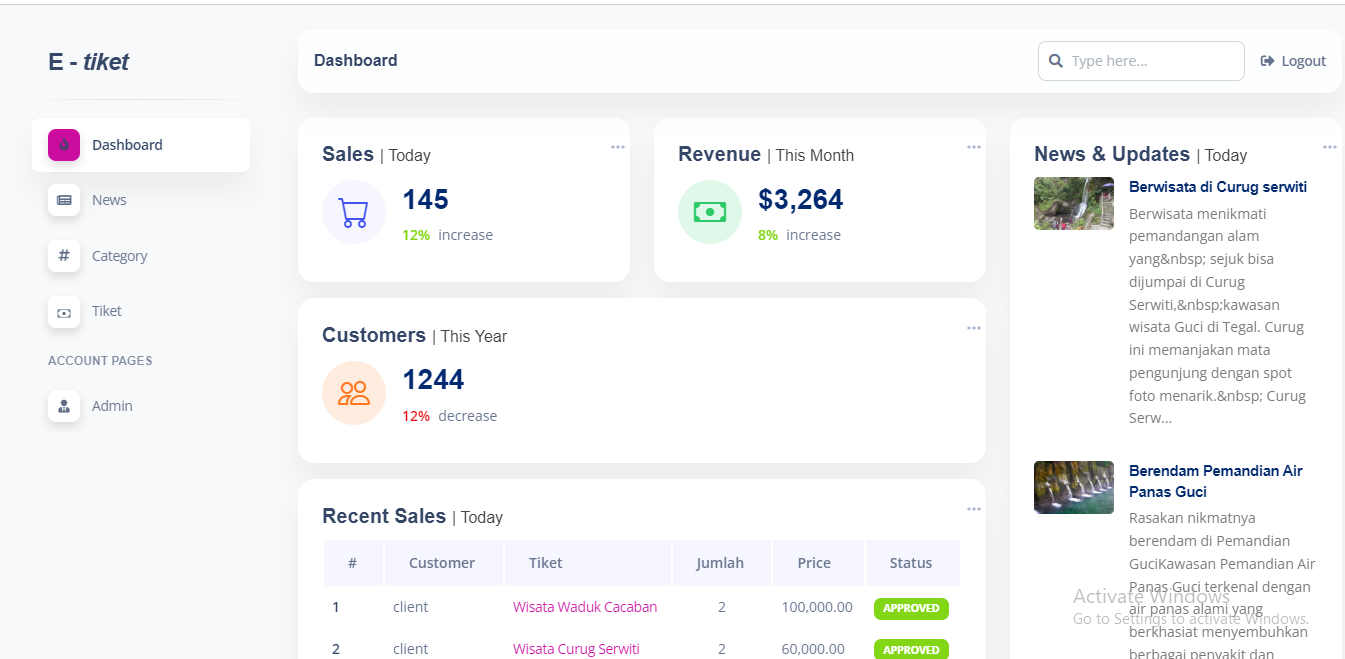Open the Recent Sales options menu
This screenshot has height=659, width=1345.
pos(973,509)
